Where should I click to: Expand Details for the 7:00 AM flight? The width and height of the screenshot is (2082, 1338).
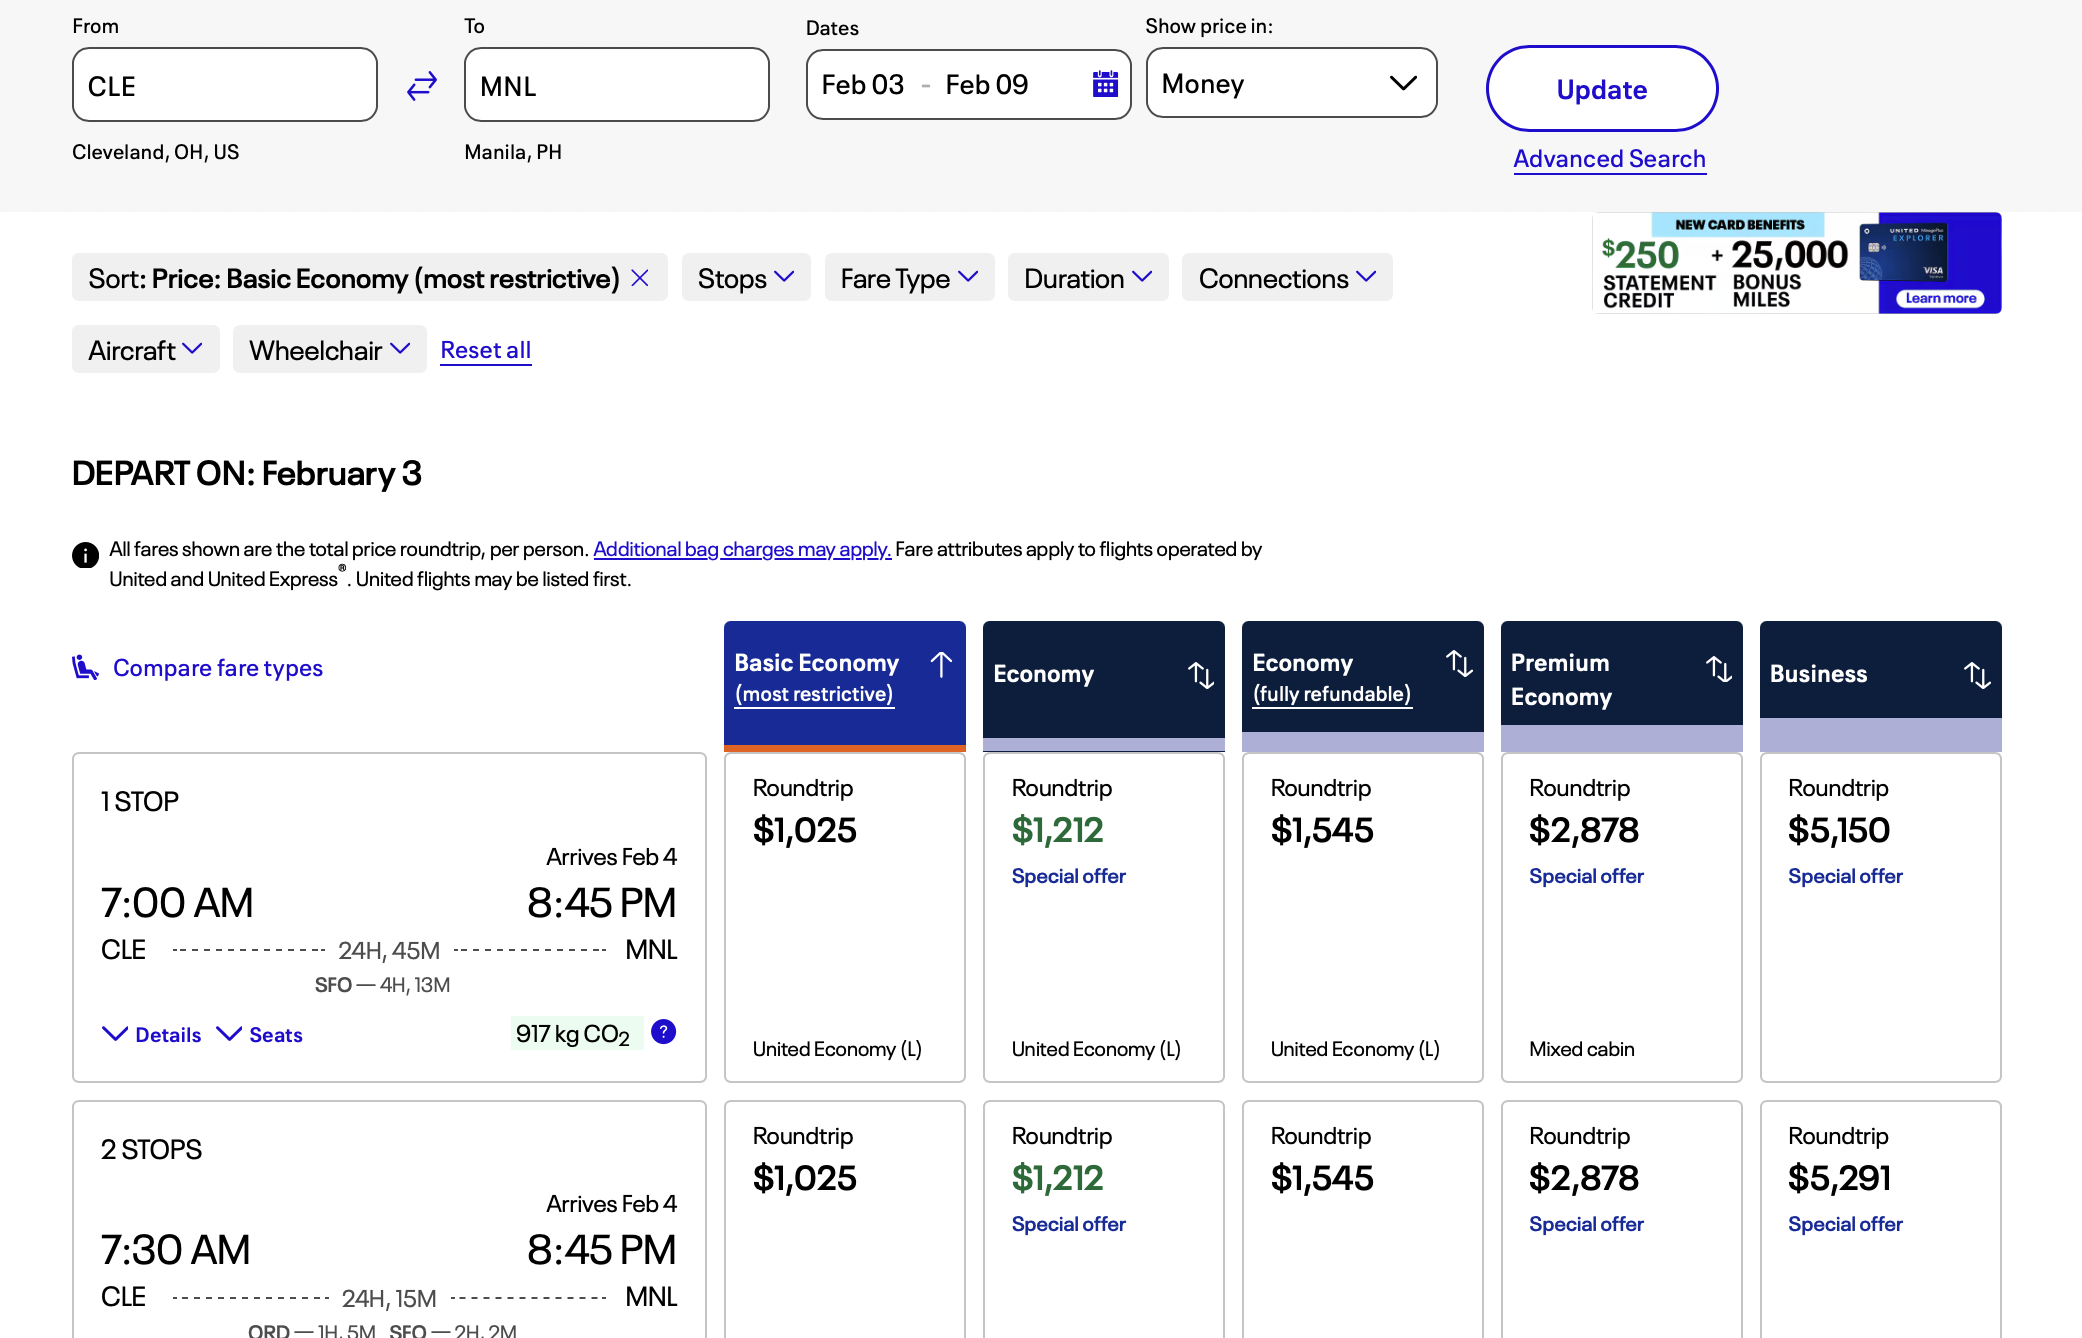[152, 1035]
